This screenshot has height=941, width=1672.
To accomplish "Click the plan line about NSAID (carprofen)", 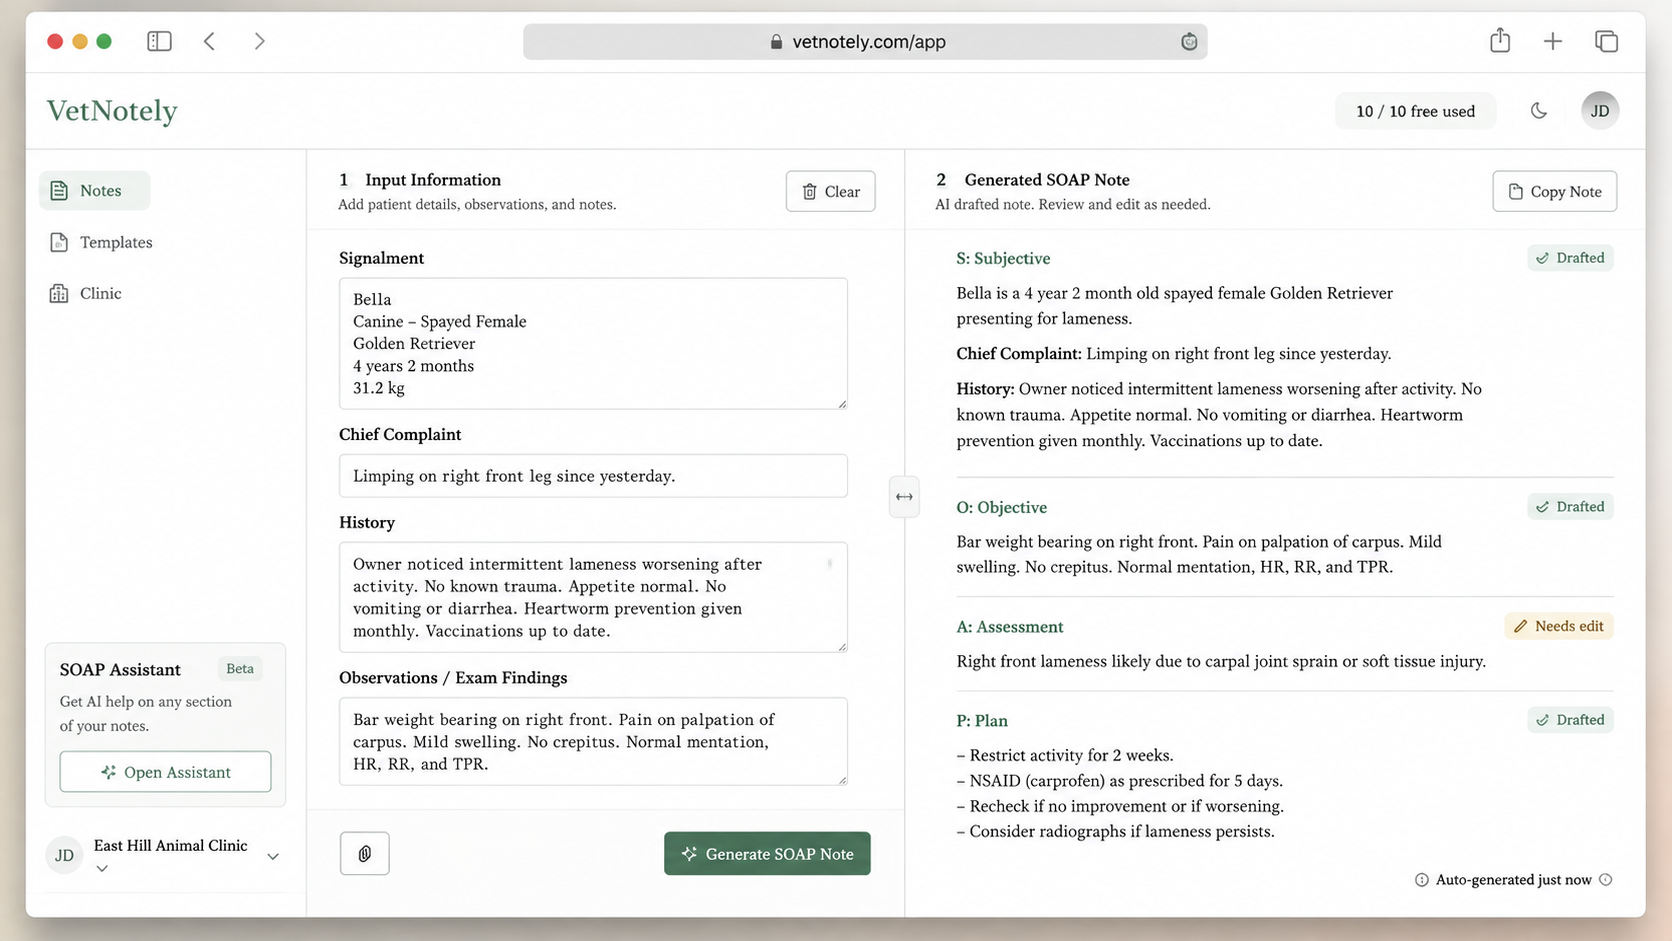I will pyautogui.click(x=1119, y=781).
